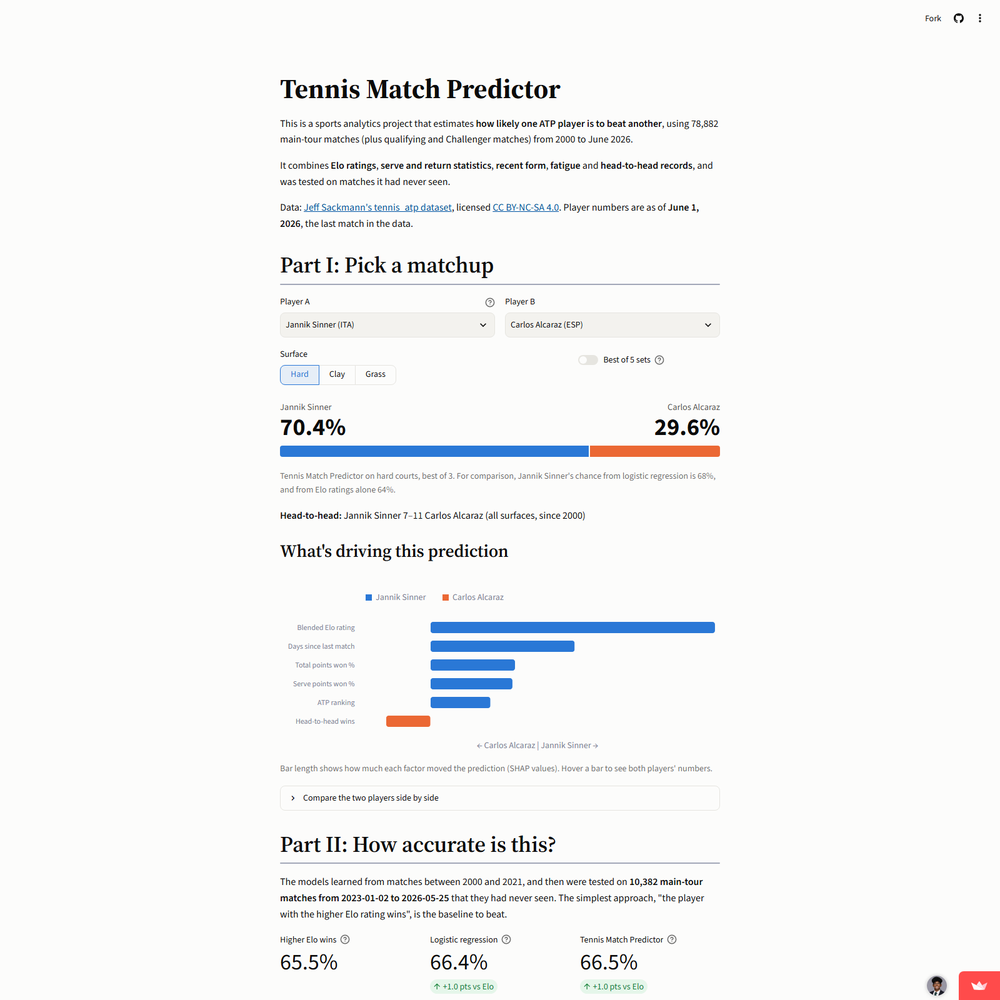Image resolution: width=1000 pixels, height=1000 pixels.
Task: Click the 66.5% Tennis Match Predictor value
Action: click(x=608, y=962)
